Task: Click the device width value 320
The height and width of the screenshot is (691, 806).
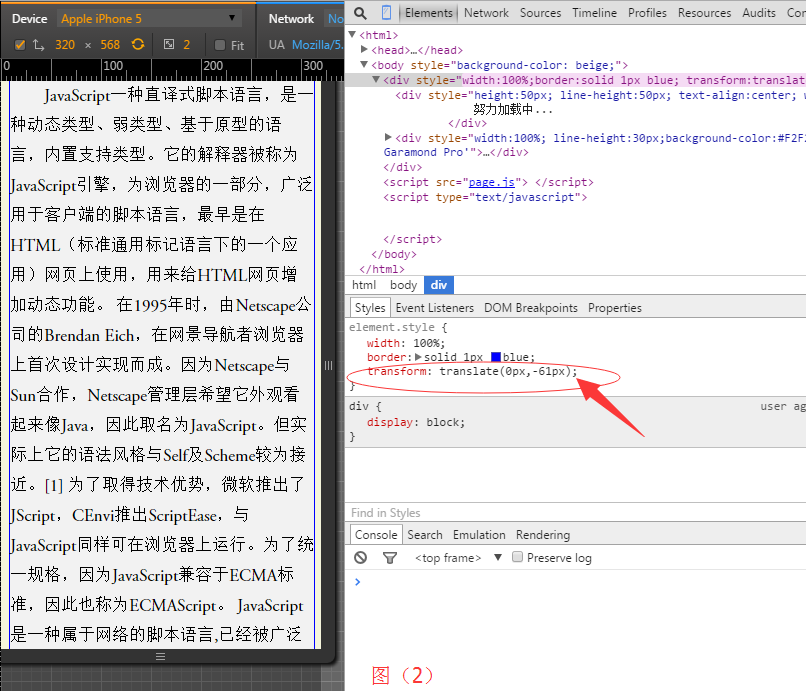Action: click(65, 45)
